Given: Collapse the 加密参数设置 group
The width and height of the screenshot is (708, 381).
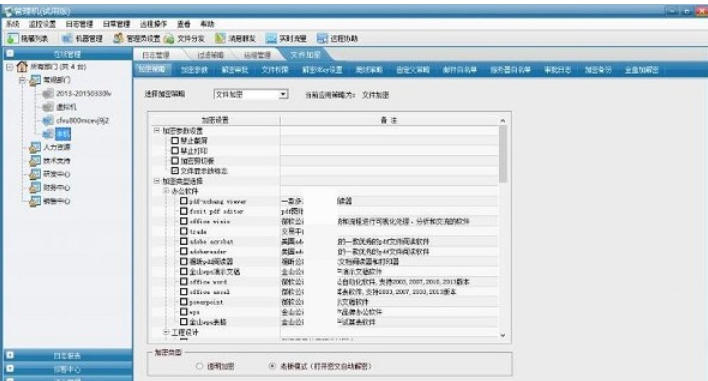Looking at the screenshot, I should pos(157,130).
